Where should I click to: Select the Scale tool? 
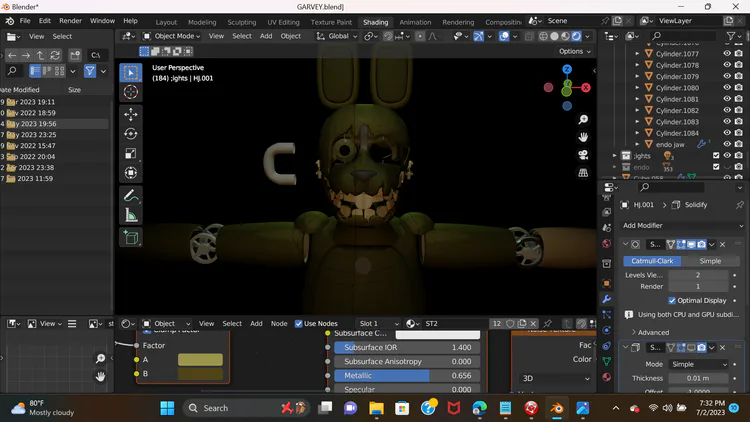click(x=131, y=153)
